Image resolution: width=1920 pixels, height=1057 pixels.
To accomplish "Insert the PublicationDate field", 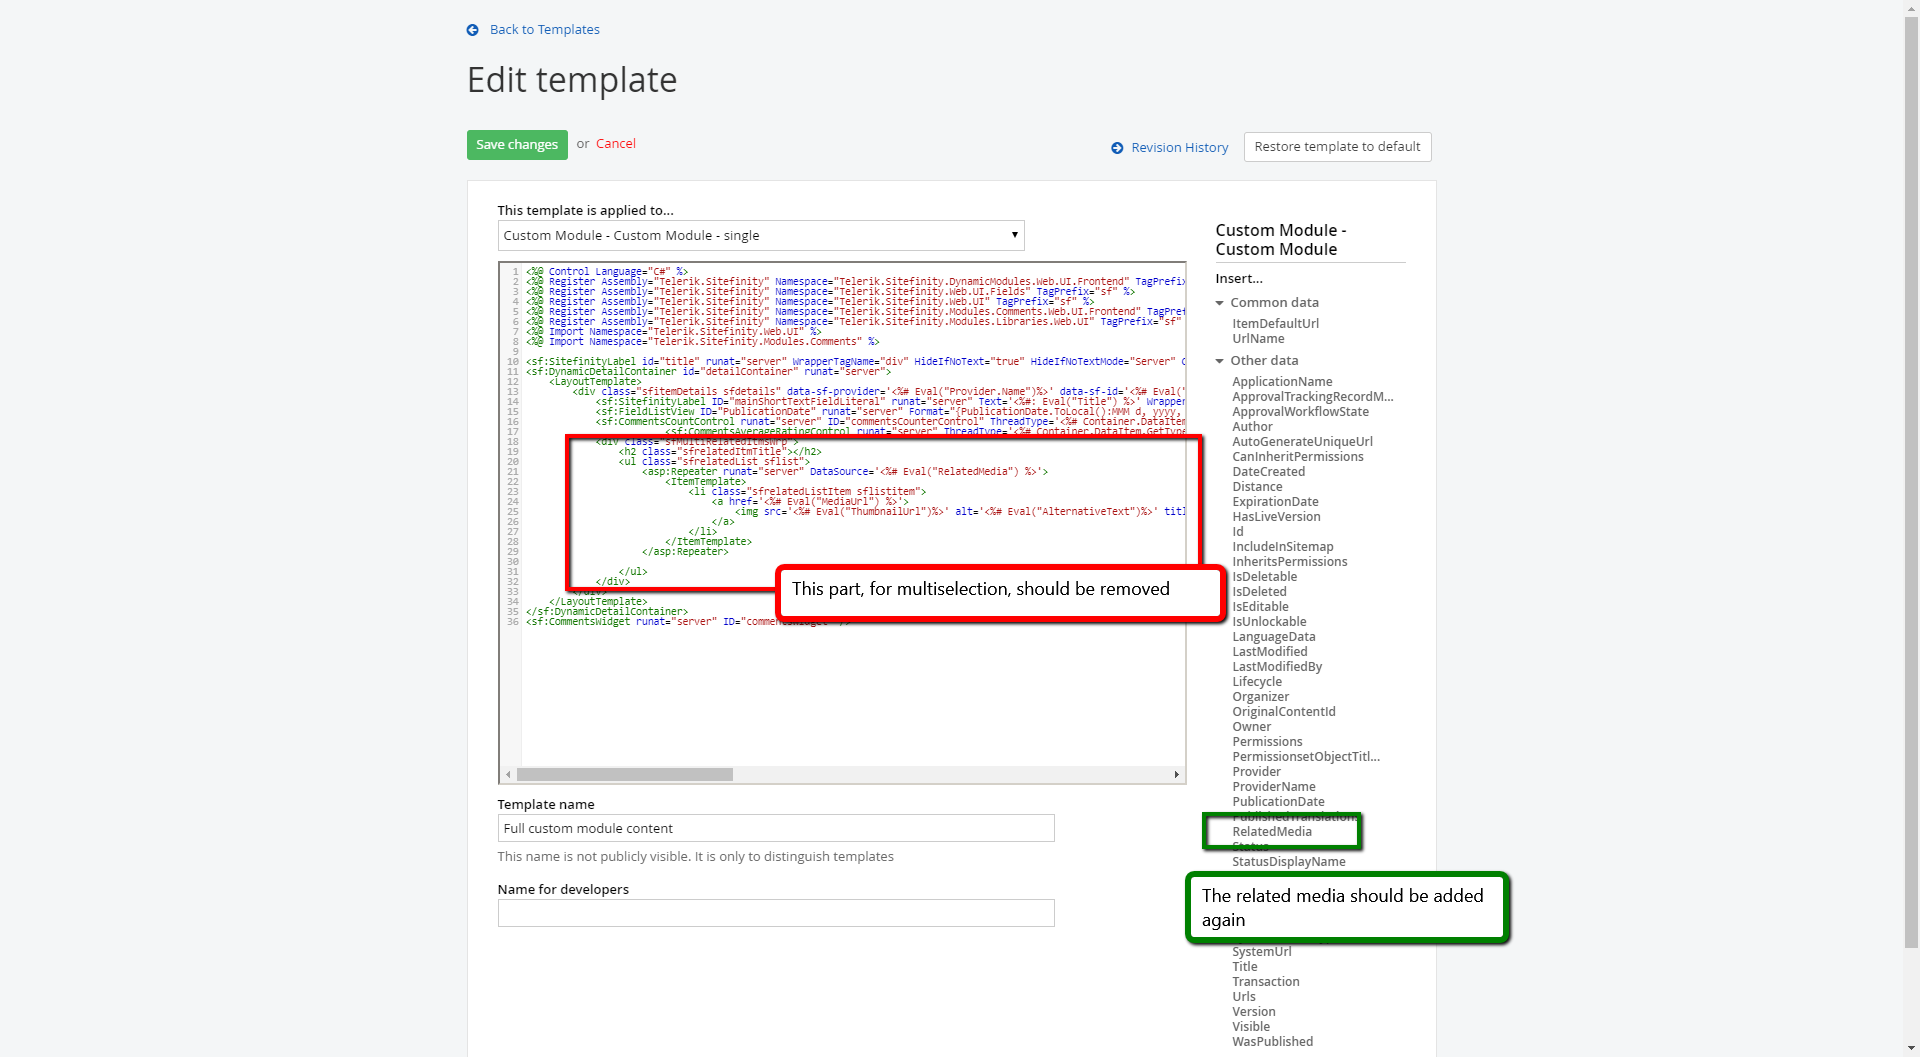I will 1278,802.
